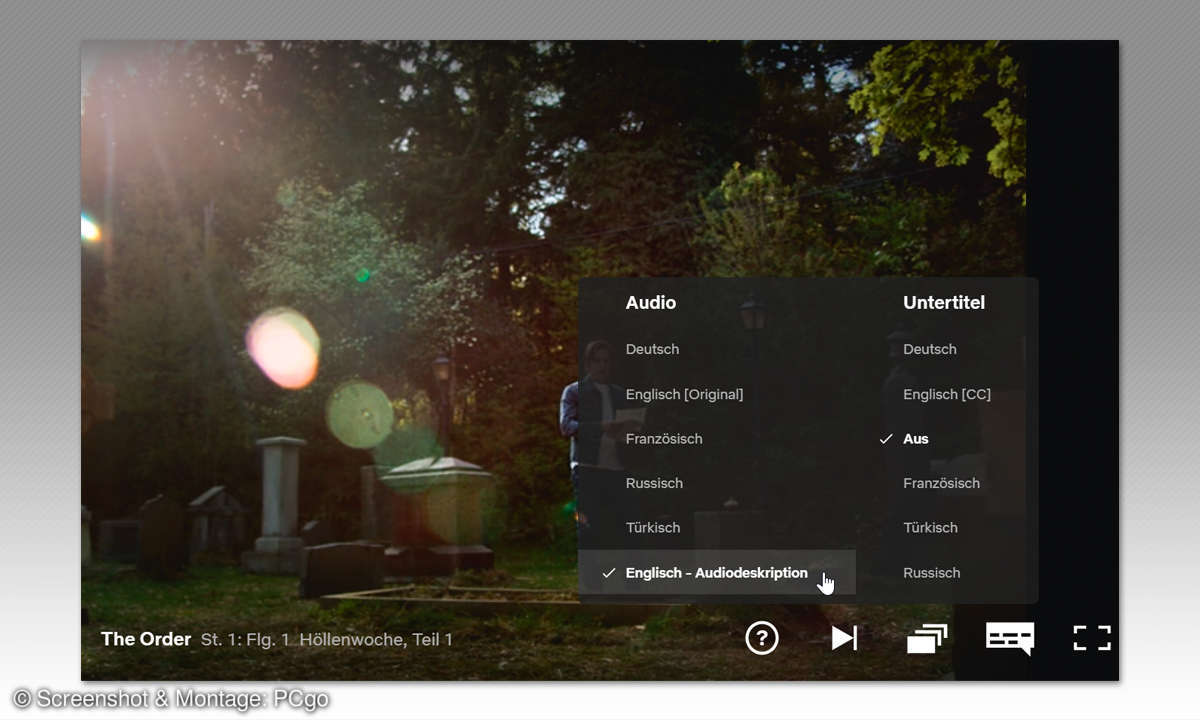This screenshot has width=1200, height=720.
Task: Enter fullscreen mode
Action: pos(1092,638)
